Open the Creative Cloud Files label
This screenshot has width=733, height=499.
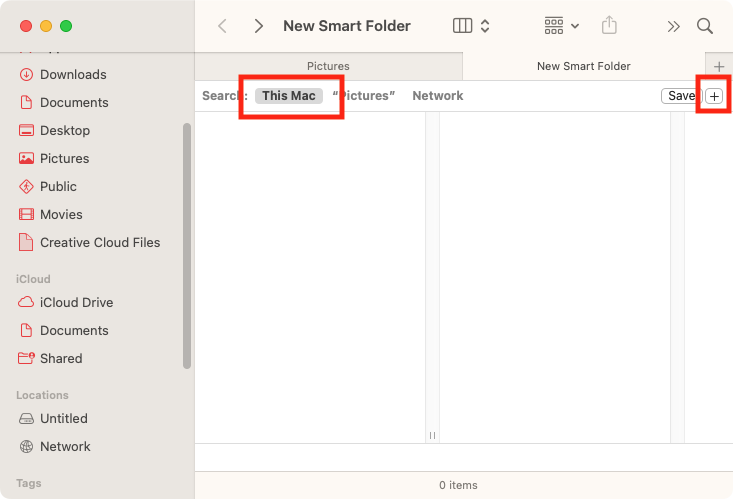pyautogui.click(x=100, y=242)
